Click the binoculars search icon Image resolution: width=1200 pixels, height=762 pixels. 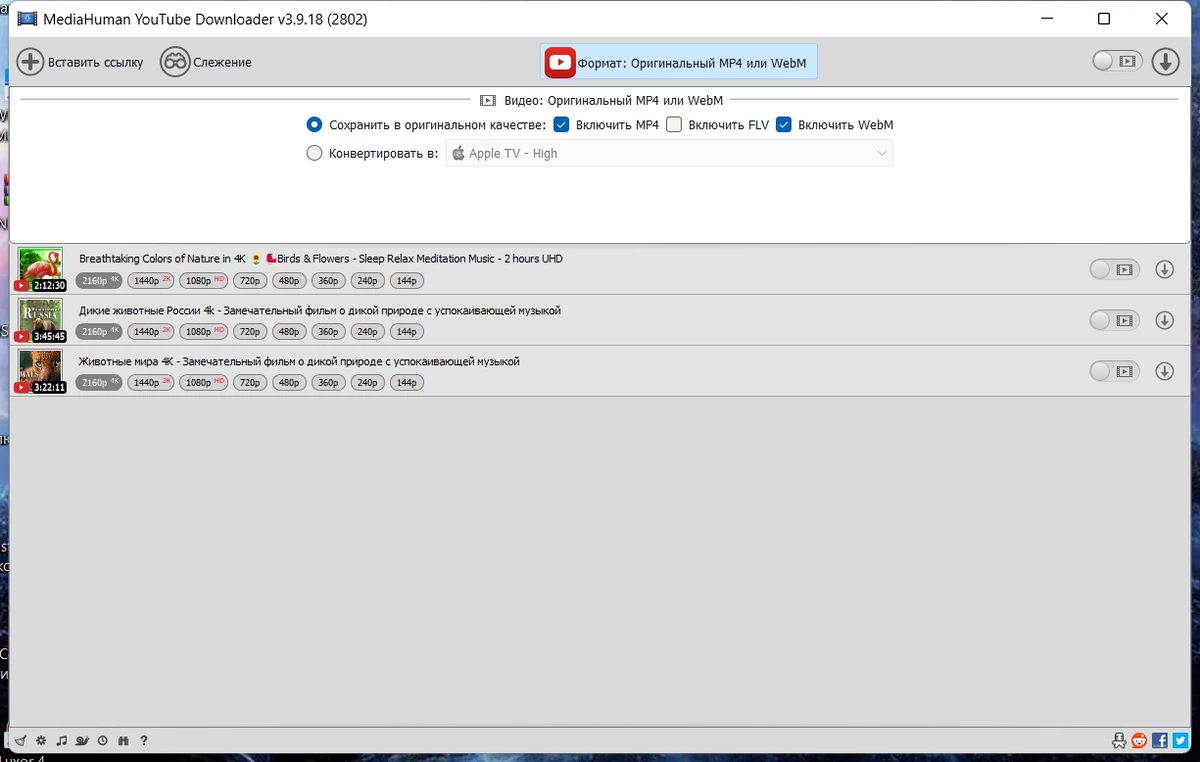(x=123, y=741)
